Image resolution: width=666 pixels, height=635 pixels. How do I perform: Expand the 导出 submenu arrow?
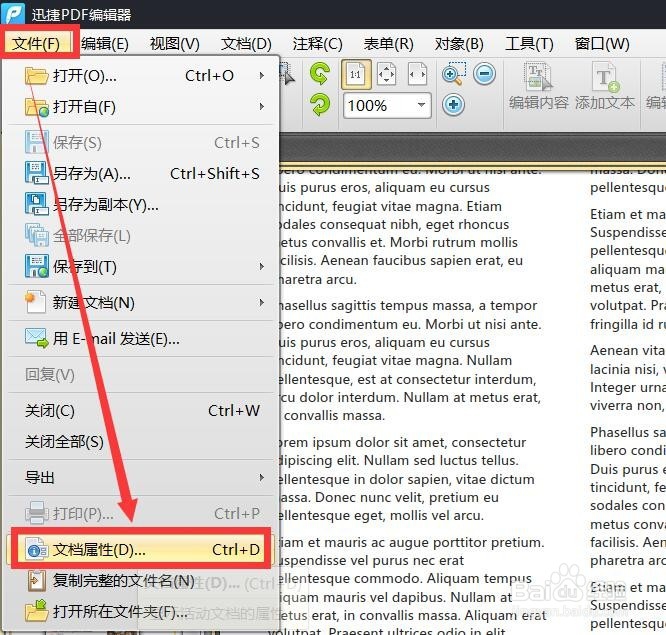[x=262, y=477]
